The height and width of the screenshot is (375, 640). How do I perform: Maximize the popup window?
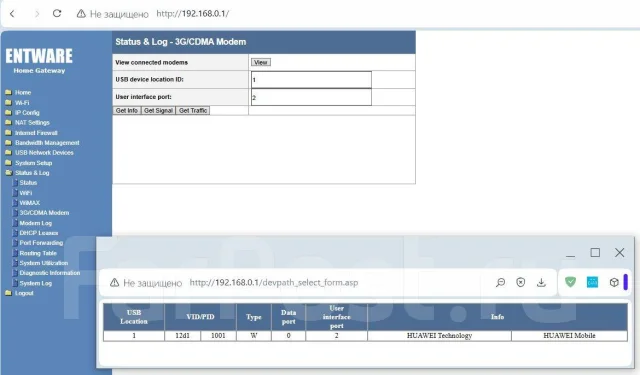595,253
